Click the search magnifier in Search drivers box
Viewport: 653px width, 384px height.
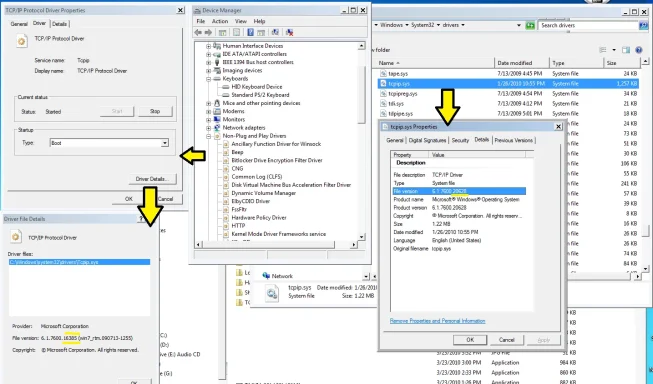tap(643, 25)
